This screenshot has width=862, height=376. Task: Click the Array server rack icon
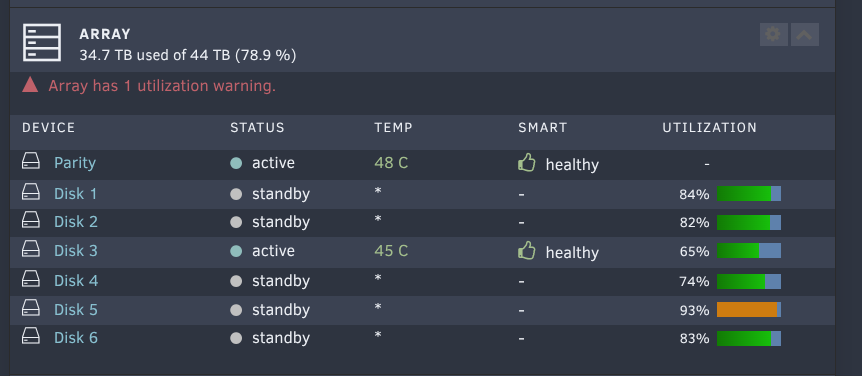[42, 43]
